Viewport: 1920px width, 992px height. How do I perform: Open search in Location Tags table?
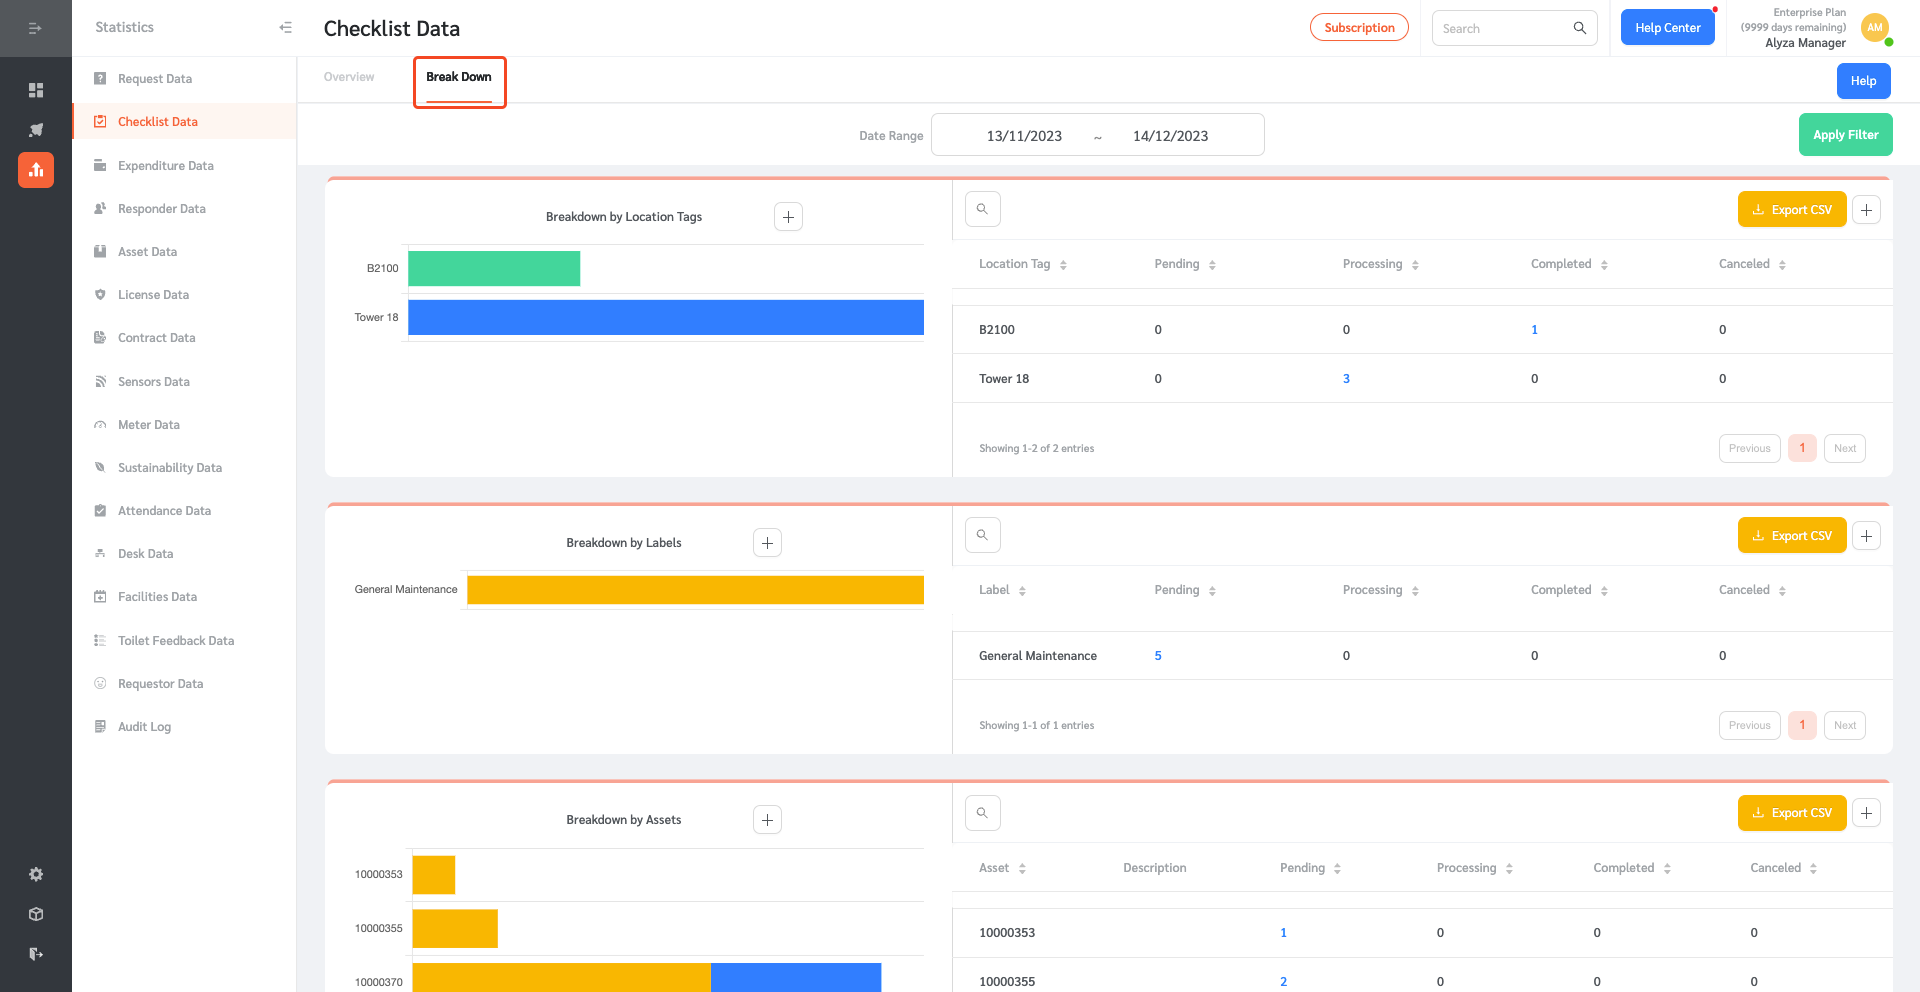pos(983,209)
